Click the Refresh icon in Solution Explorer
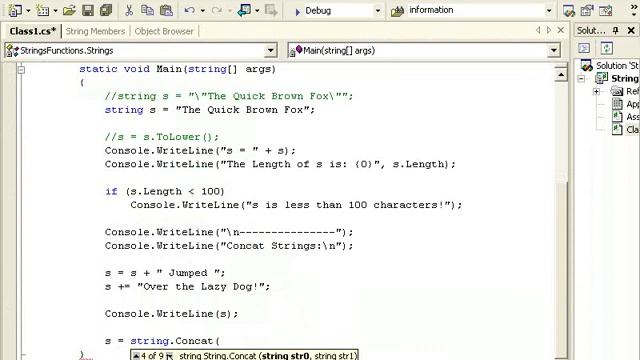This screenshot has width=640, height=360. 607,48
